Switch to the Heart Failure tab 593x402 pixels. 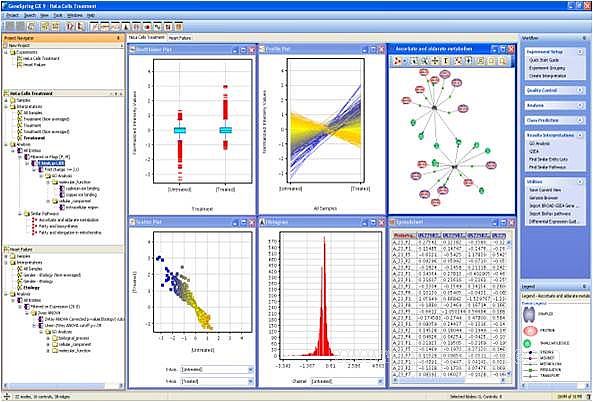click(x=180, y=38)
